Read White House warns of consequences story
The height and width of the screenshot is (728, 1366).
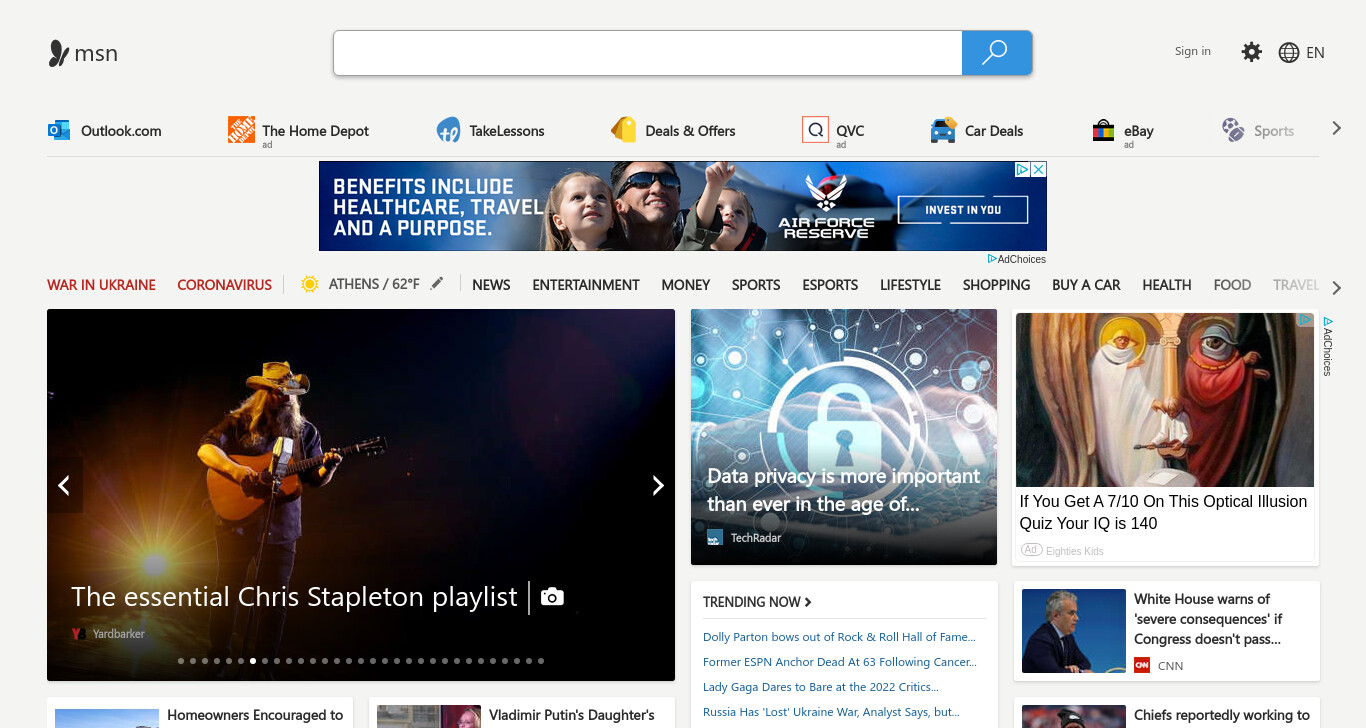[x=1208, y=619]
